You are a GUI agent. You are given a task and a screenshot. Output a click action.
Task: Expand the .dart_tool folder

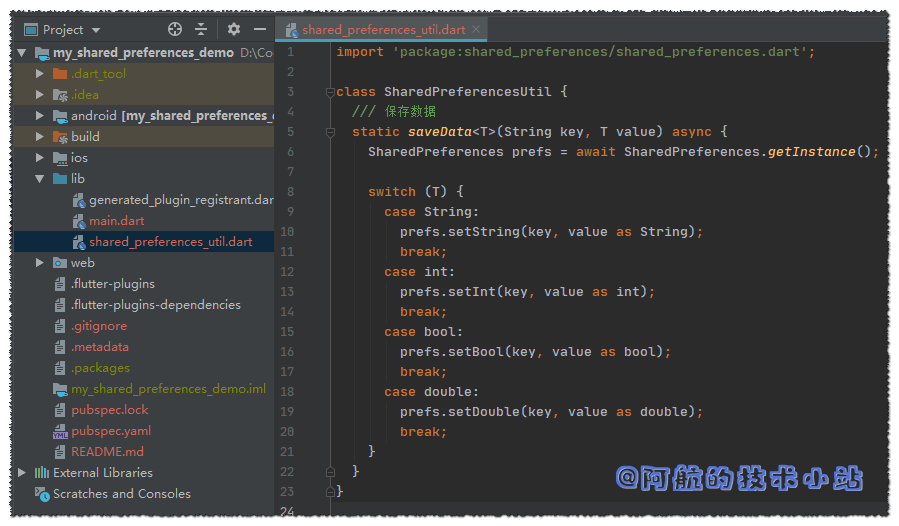tap(40, 73)
